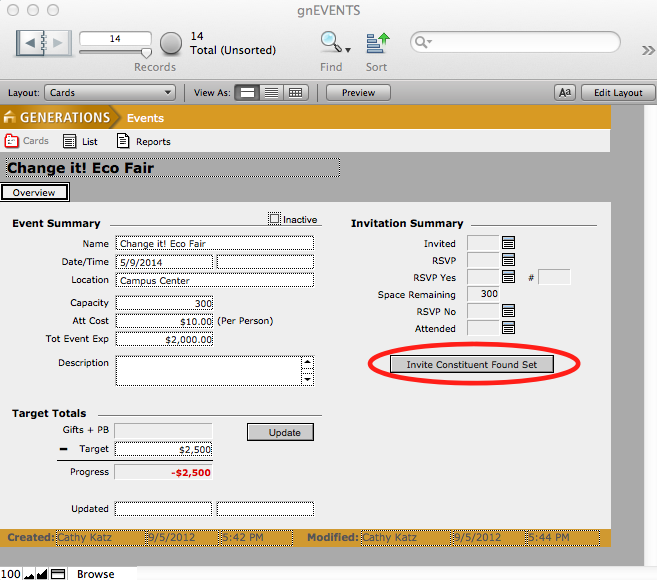This screenshot has width=657, height=580.
Task: Click Invite Constituent Found Set button
Action: [472, 365]
